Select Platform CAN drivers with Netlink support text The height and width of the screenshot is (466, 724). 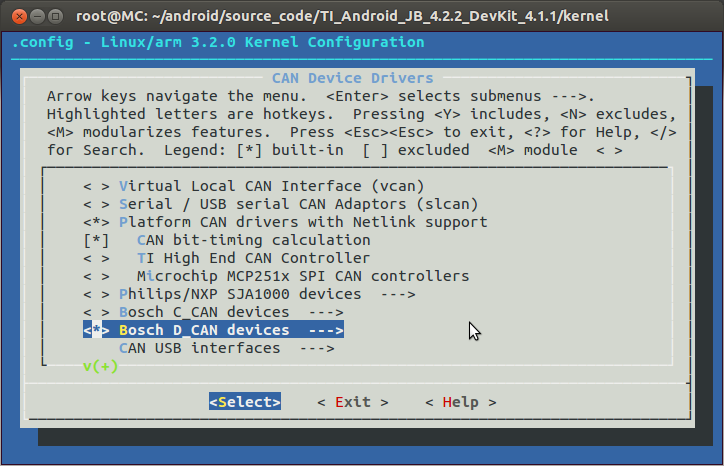(303, 222)
